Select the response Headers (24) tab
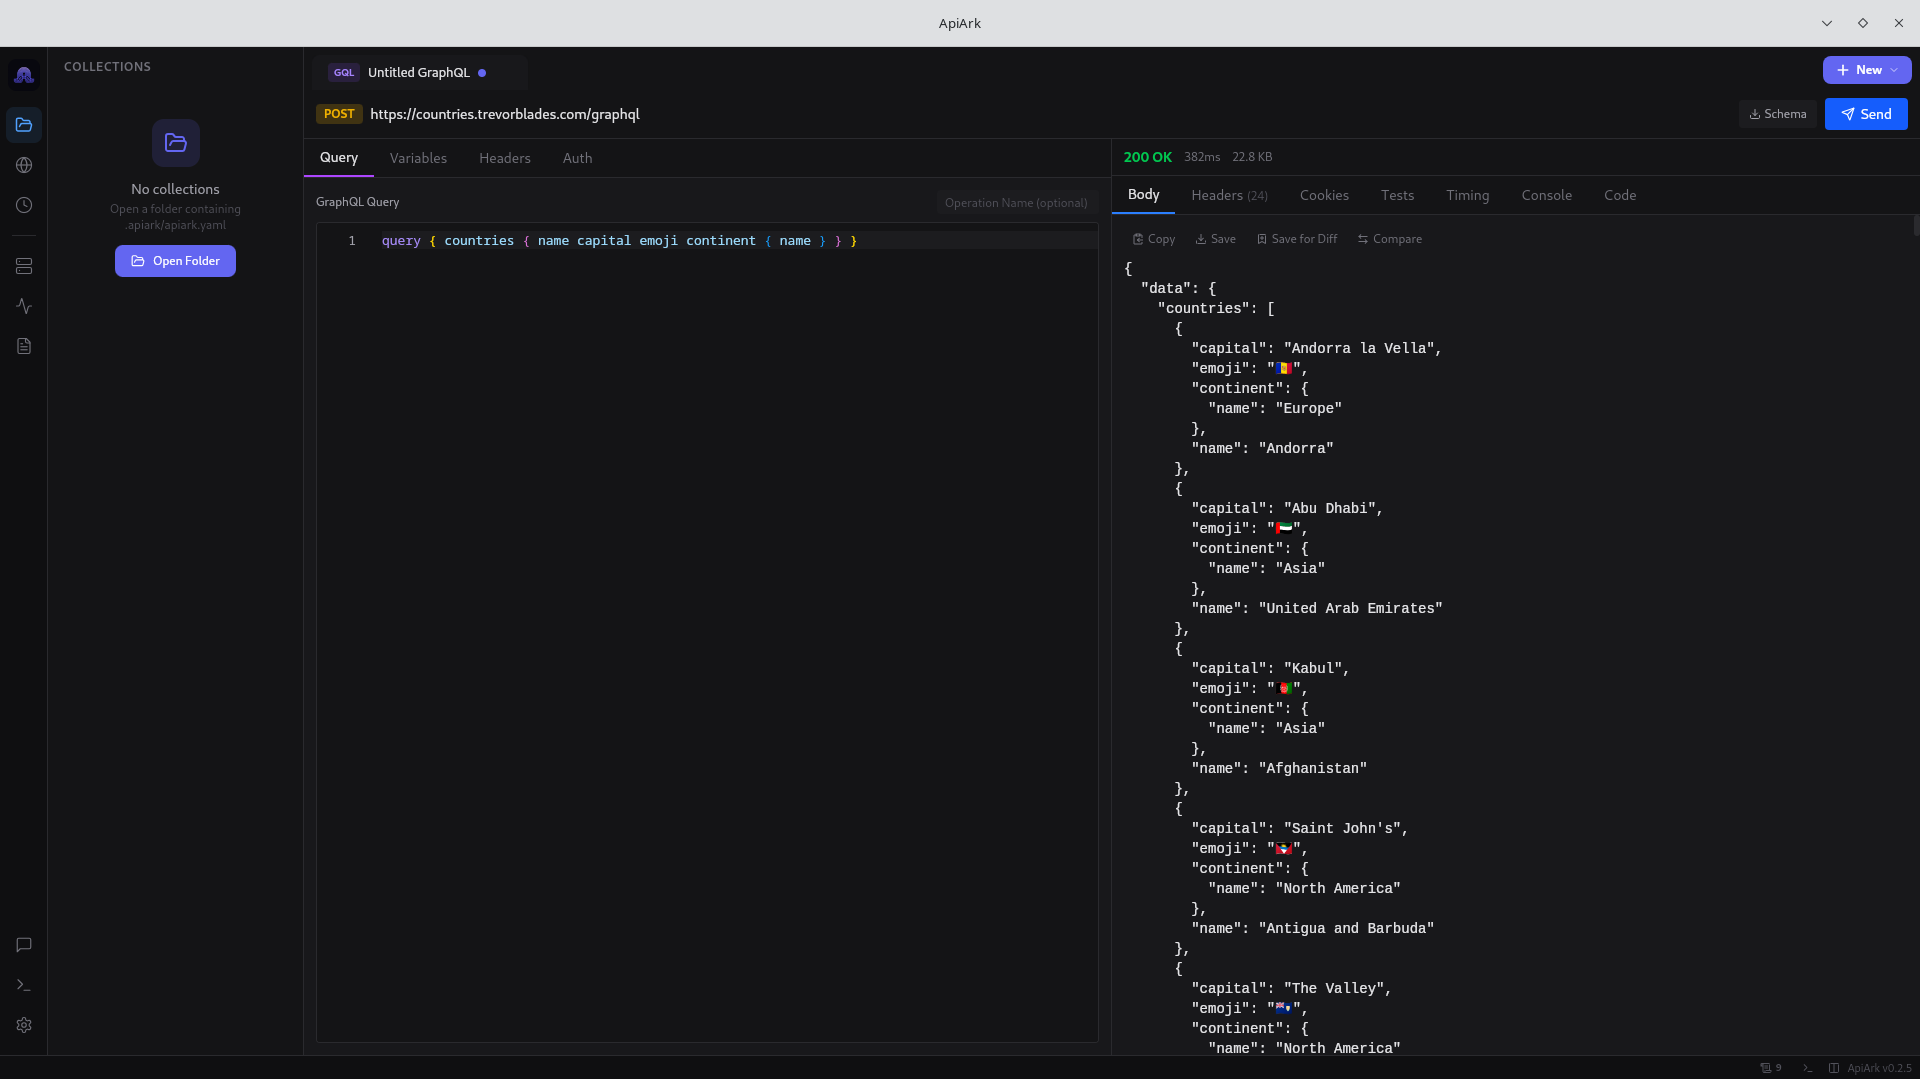Image resolution: width=1920 pixels, height=1079 pixels. click(x=1229, y=195)
